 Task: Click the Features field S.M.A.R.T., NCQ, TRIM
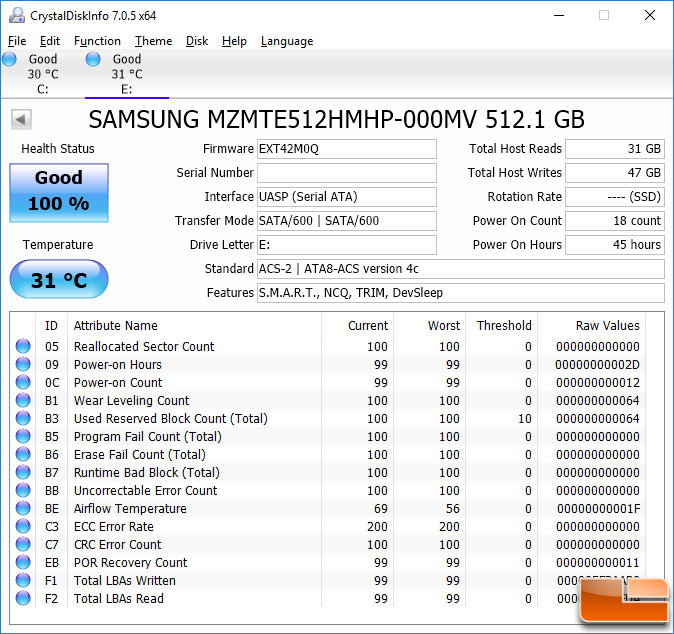[461, 293]
